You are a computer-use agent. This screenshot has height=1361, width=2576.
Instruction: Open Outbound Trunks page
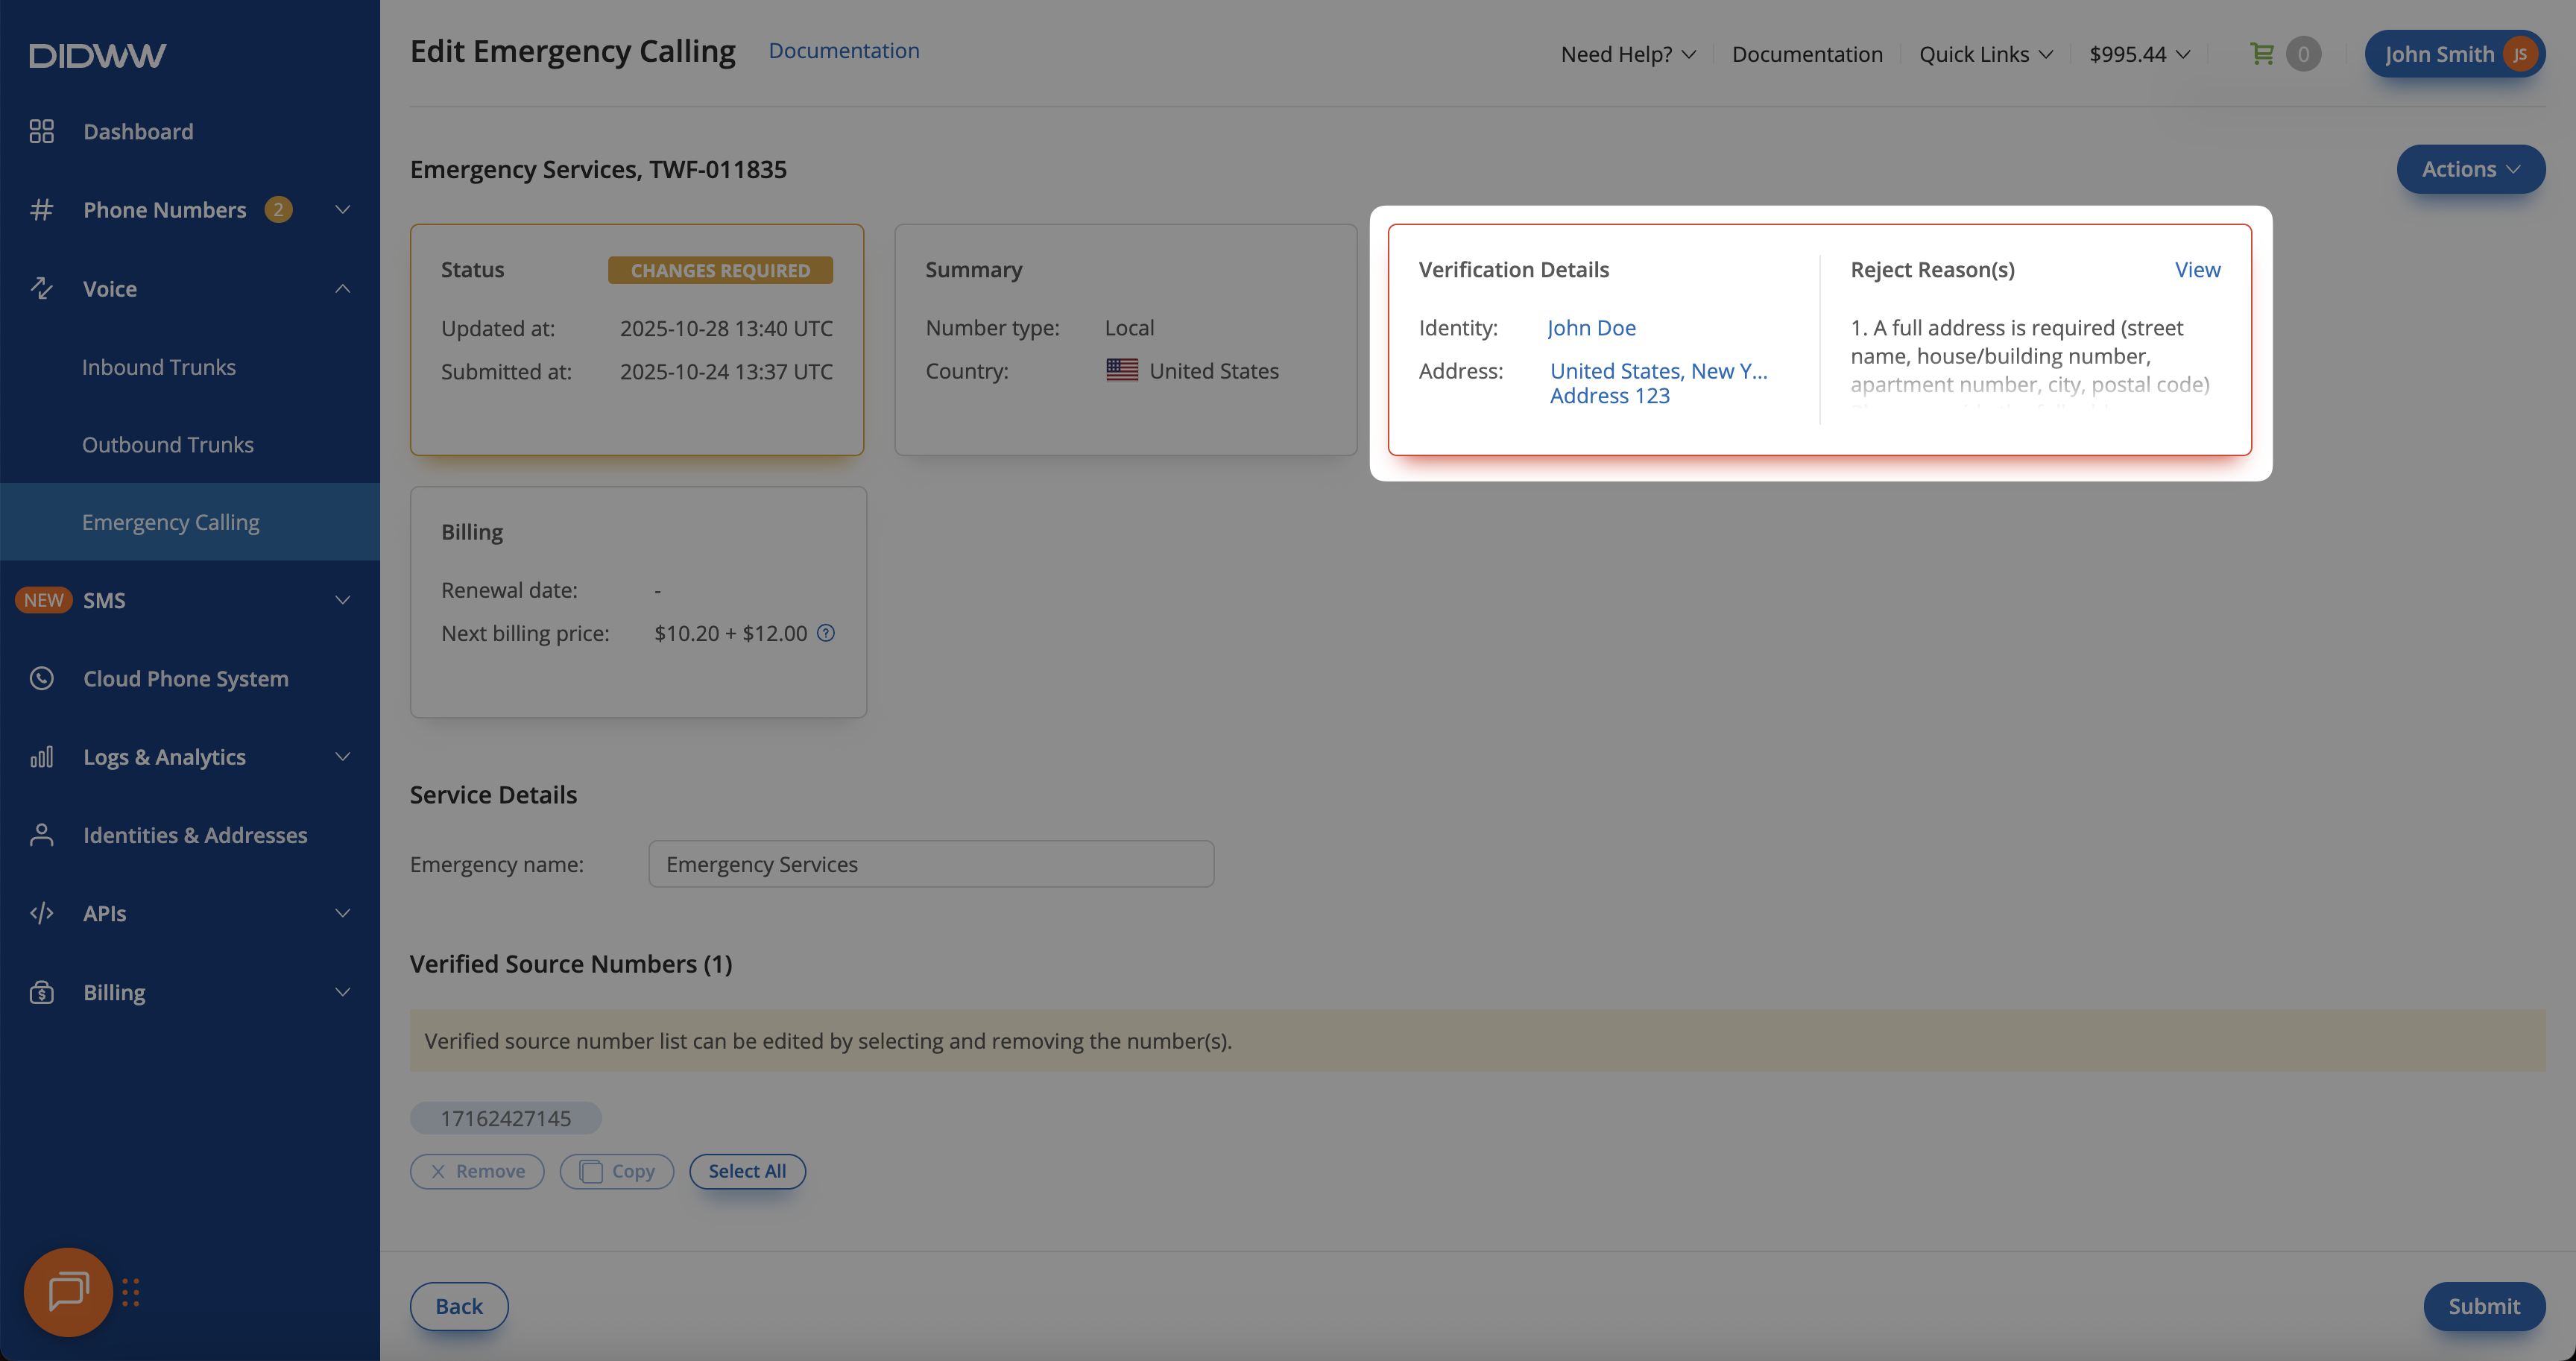(x=168, y=445)
